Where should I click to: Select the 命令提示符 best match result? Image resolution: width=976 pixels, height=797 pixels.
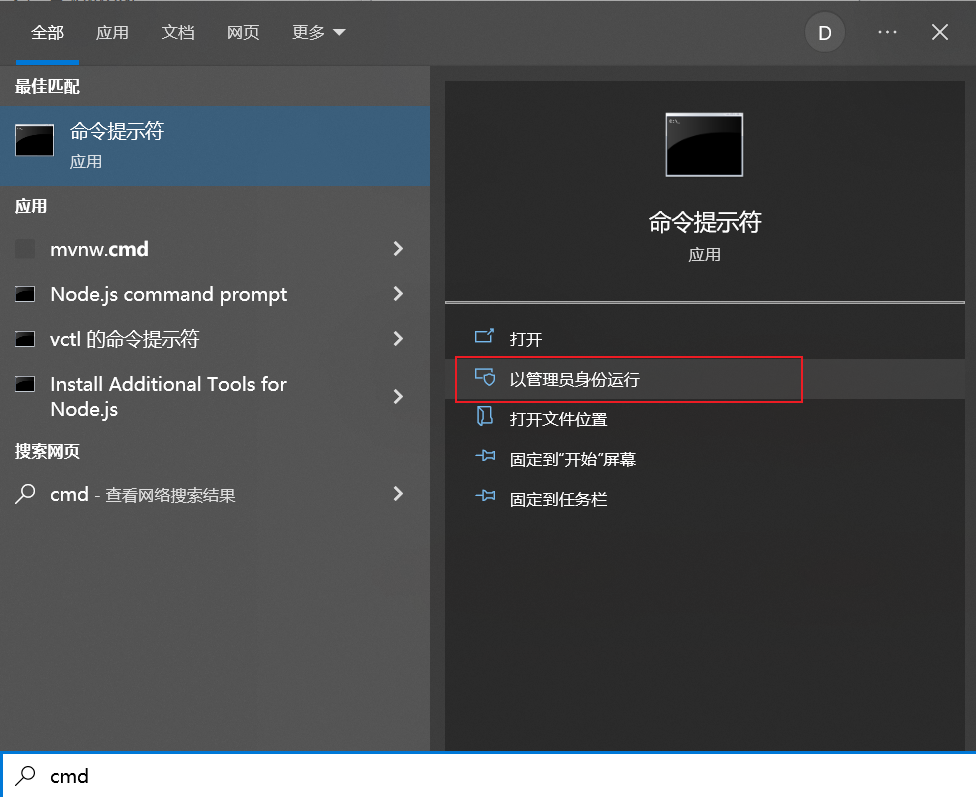[x=215, y=146]
